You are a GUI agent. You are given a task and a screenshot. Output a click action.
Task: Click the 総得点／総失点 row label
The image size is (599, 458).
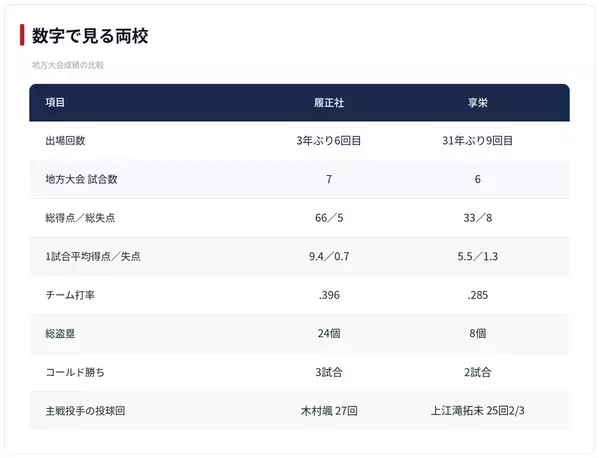click(x=80, y=218)
